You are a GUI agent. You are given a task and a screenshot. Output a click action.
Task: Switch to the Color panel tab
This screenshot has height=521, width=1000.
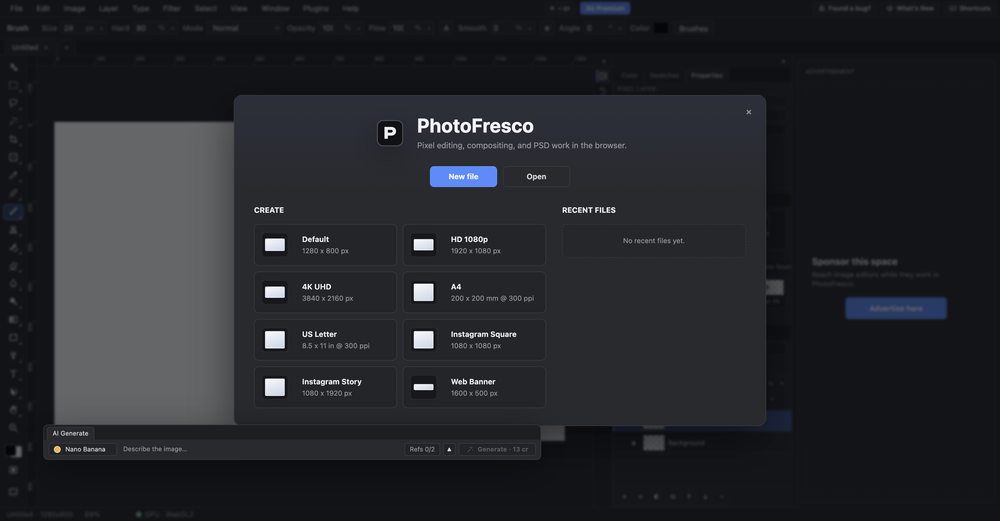(629, 75)
